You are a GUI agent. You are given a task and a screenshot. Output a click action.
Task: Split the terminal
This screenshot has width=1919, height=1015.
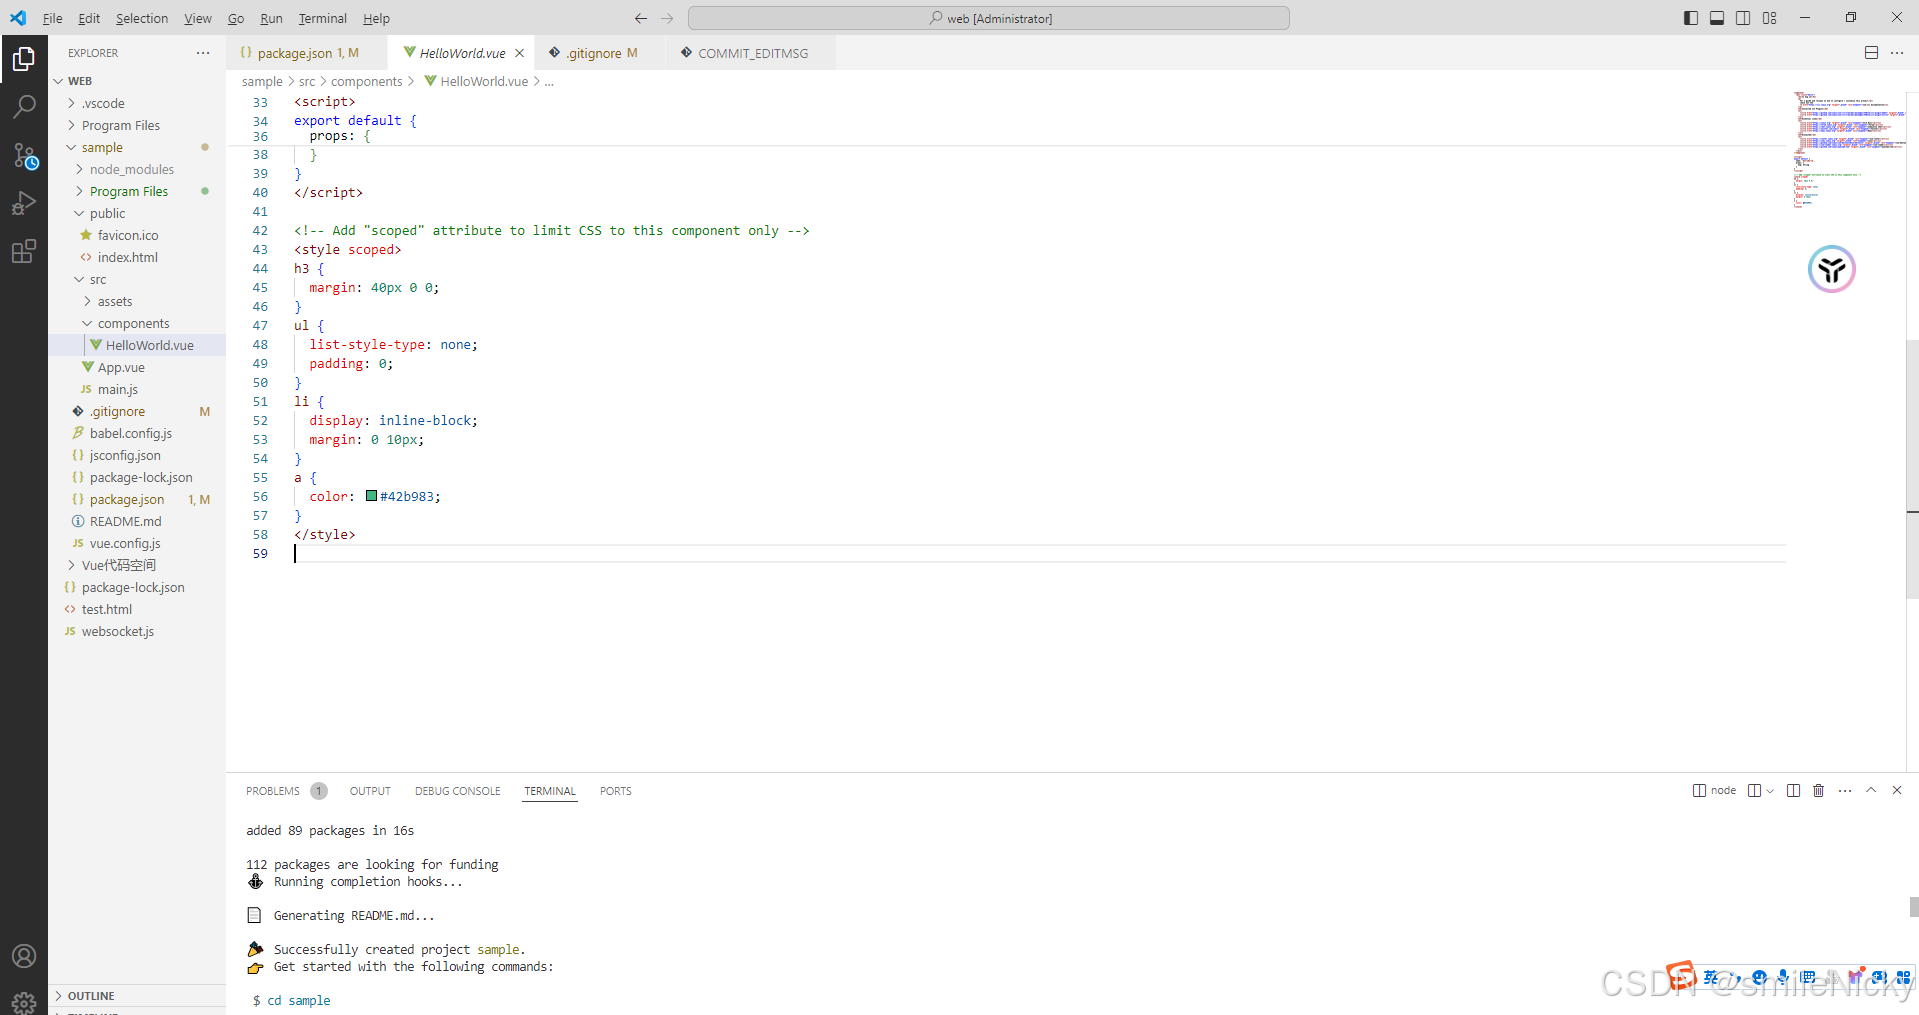1793,791
